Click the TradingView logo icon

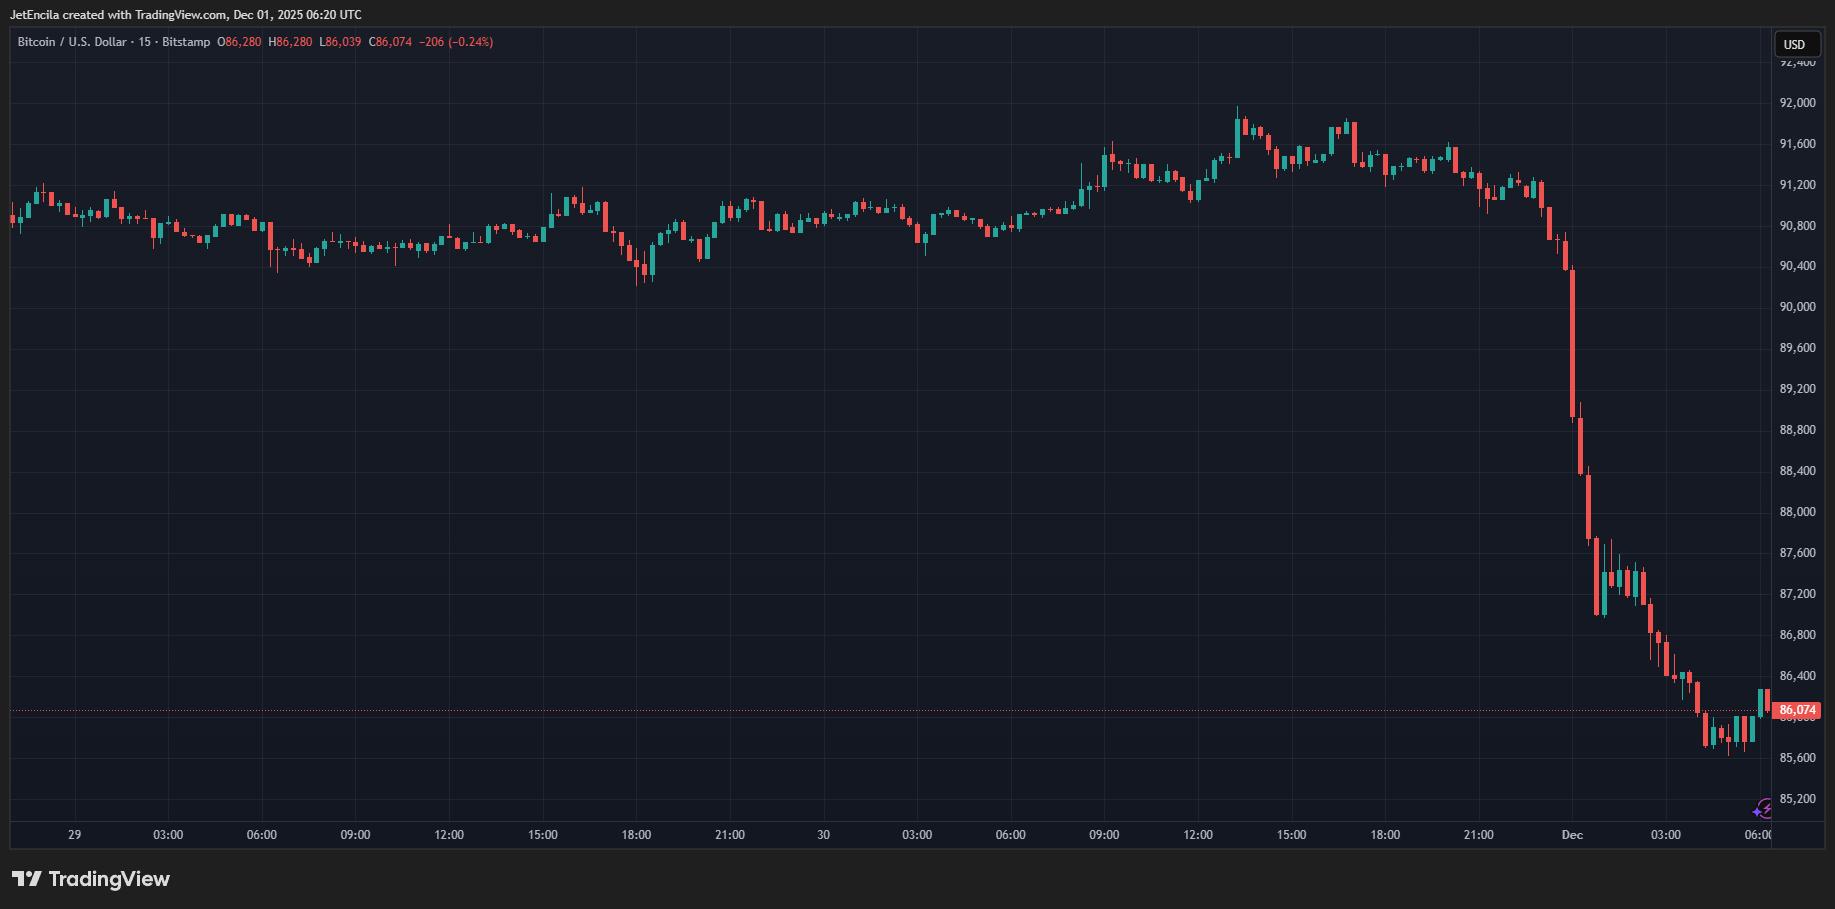click(x=27, y=879)
